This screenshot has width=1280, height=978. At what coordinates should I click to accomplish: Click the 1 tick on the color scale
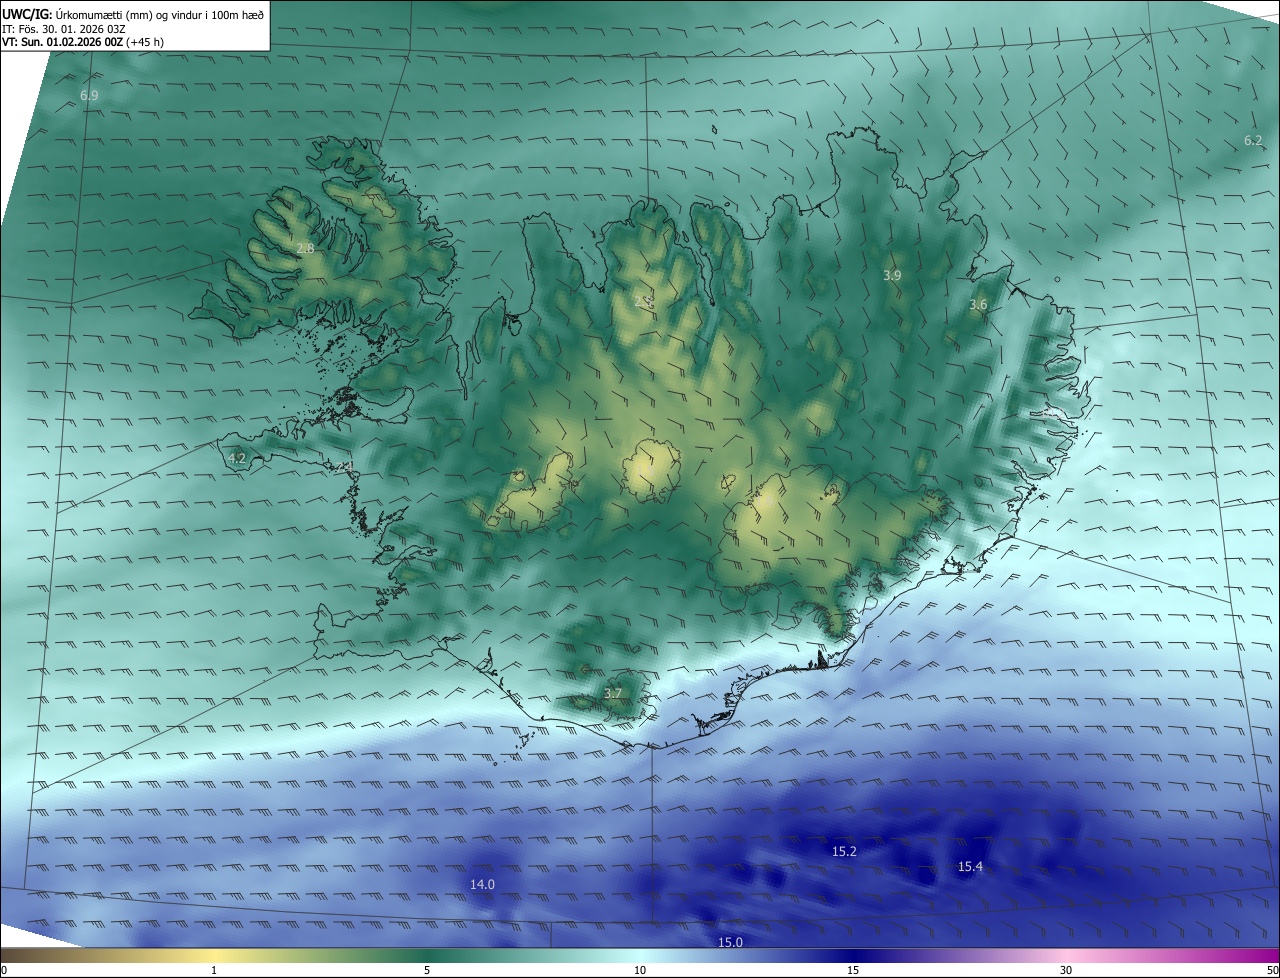pyautogui.click(x=214, y=970)
